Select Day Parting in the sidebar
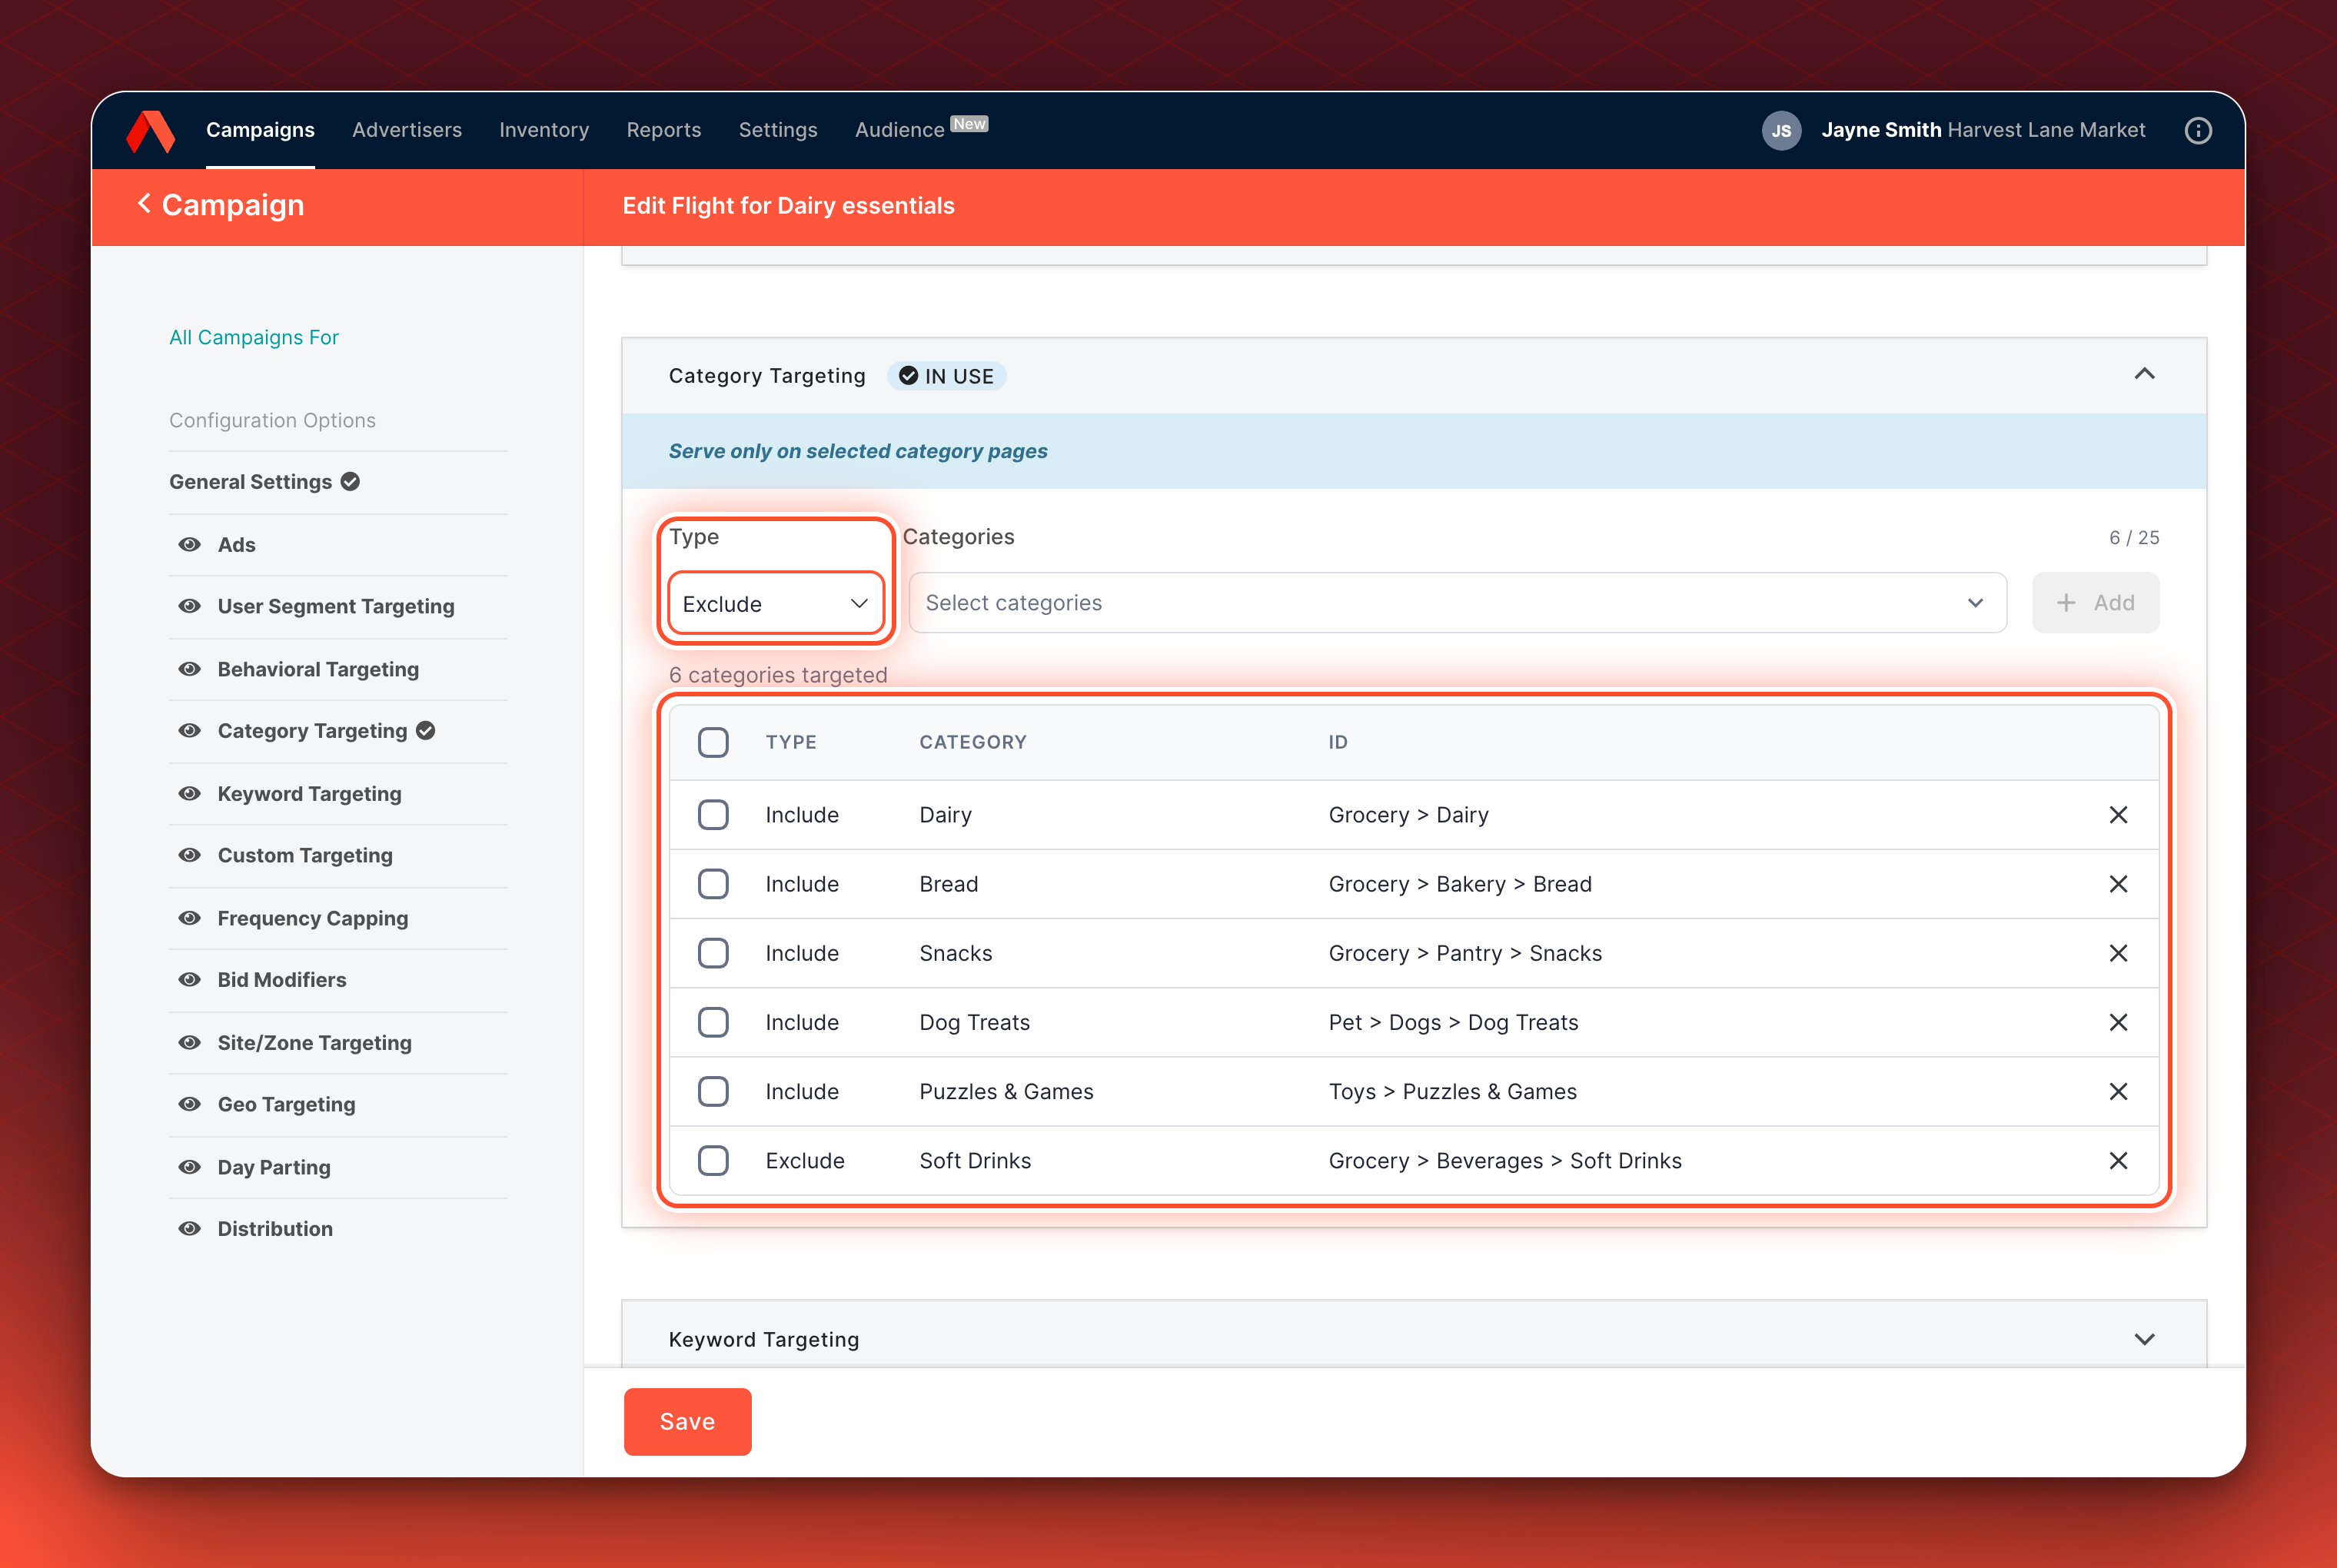The image size is (2337, 1568). click(x=274, y=1167)
